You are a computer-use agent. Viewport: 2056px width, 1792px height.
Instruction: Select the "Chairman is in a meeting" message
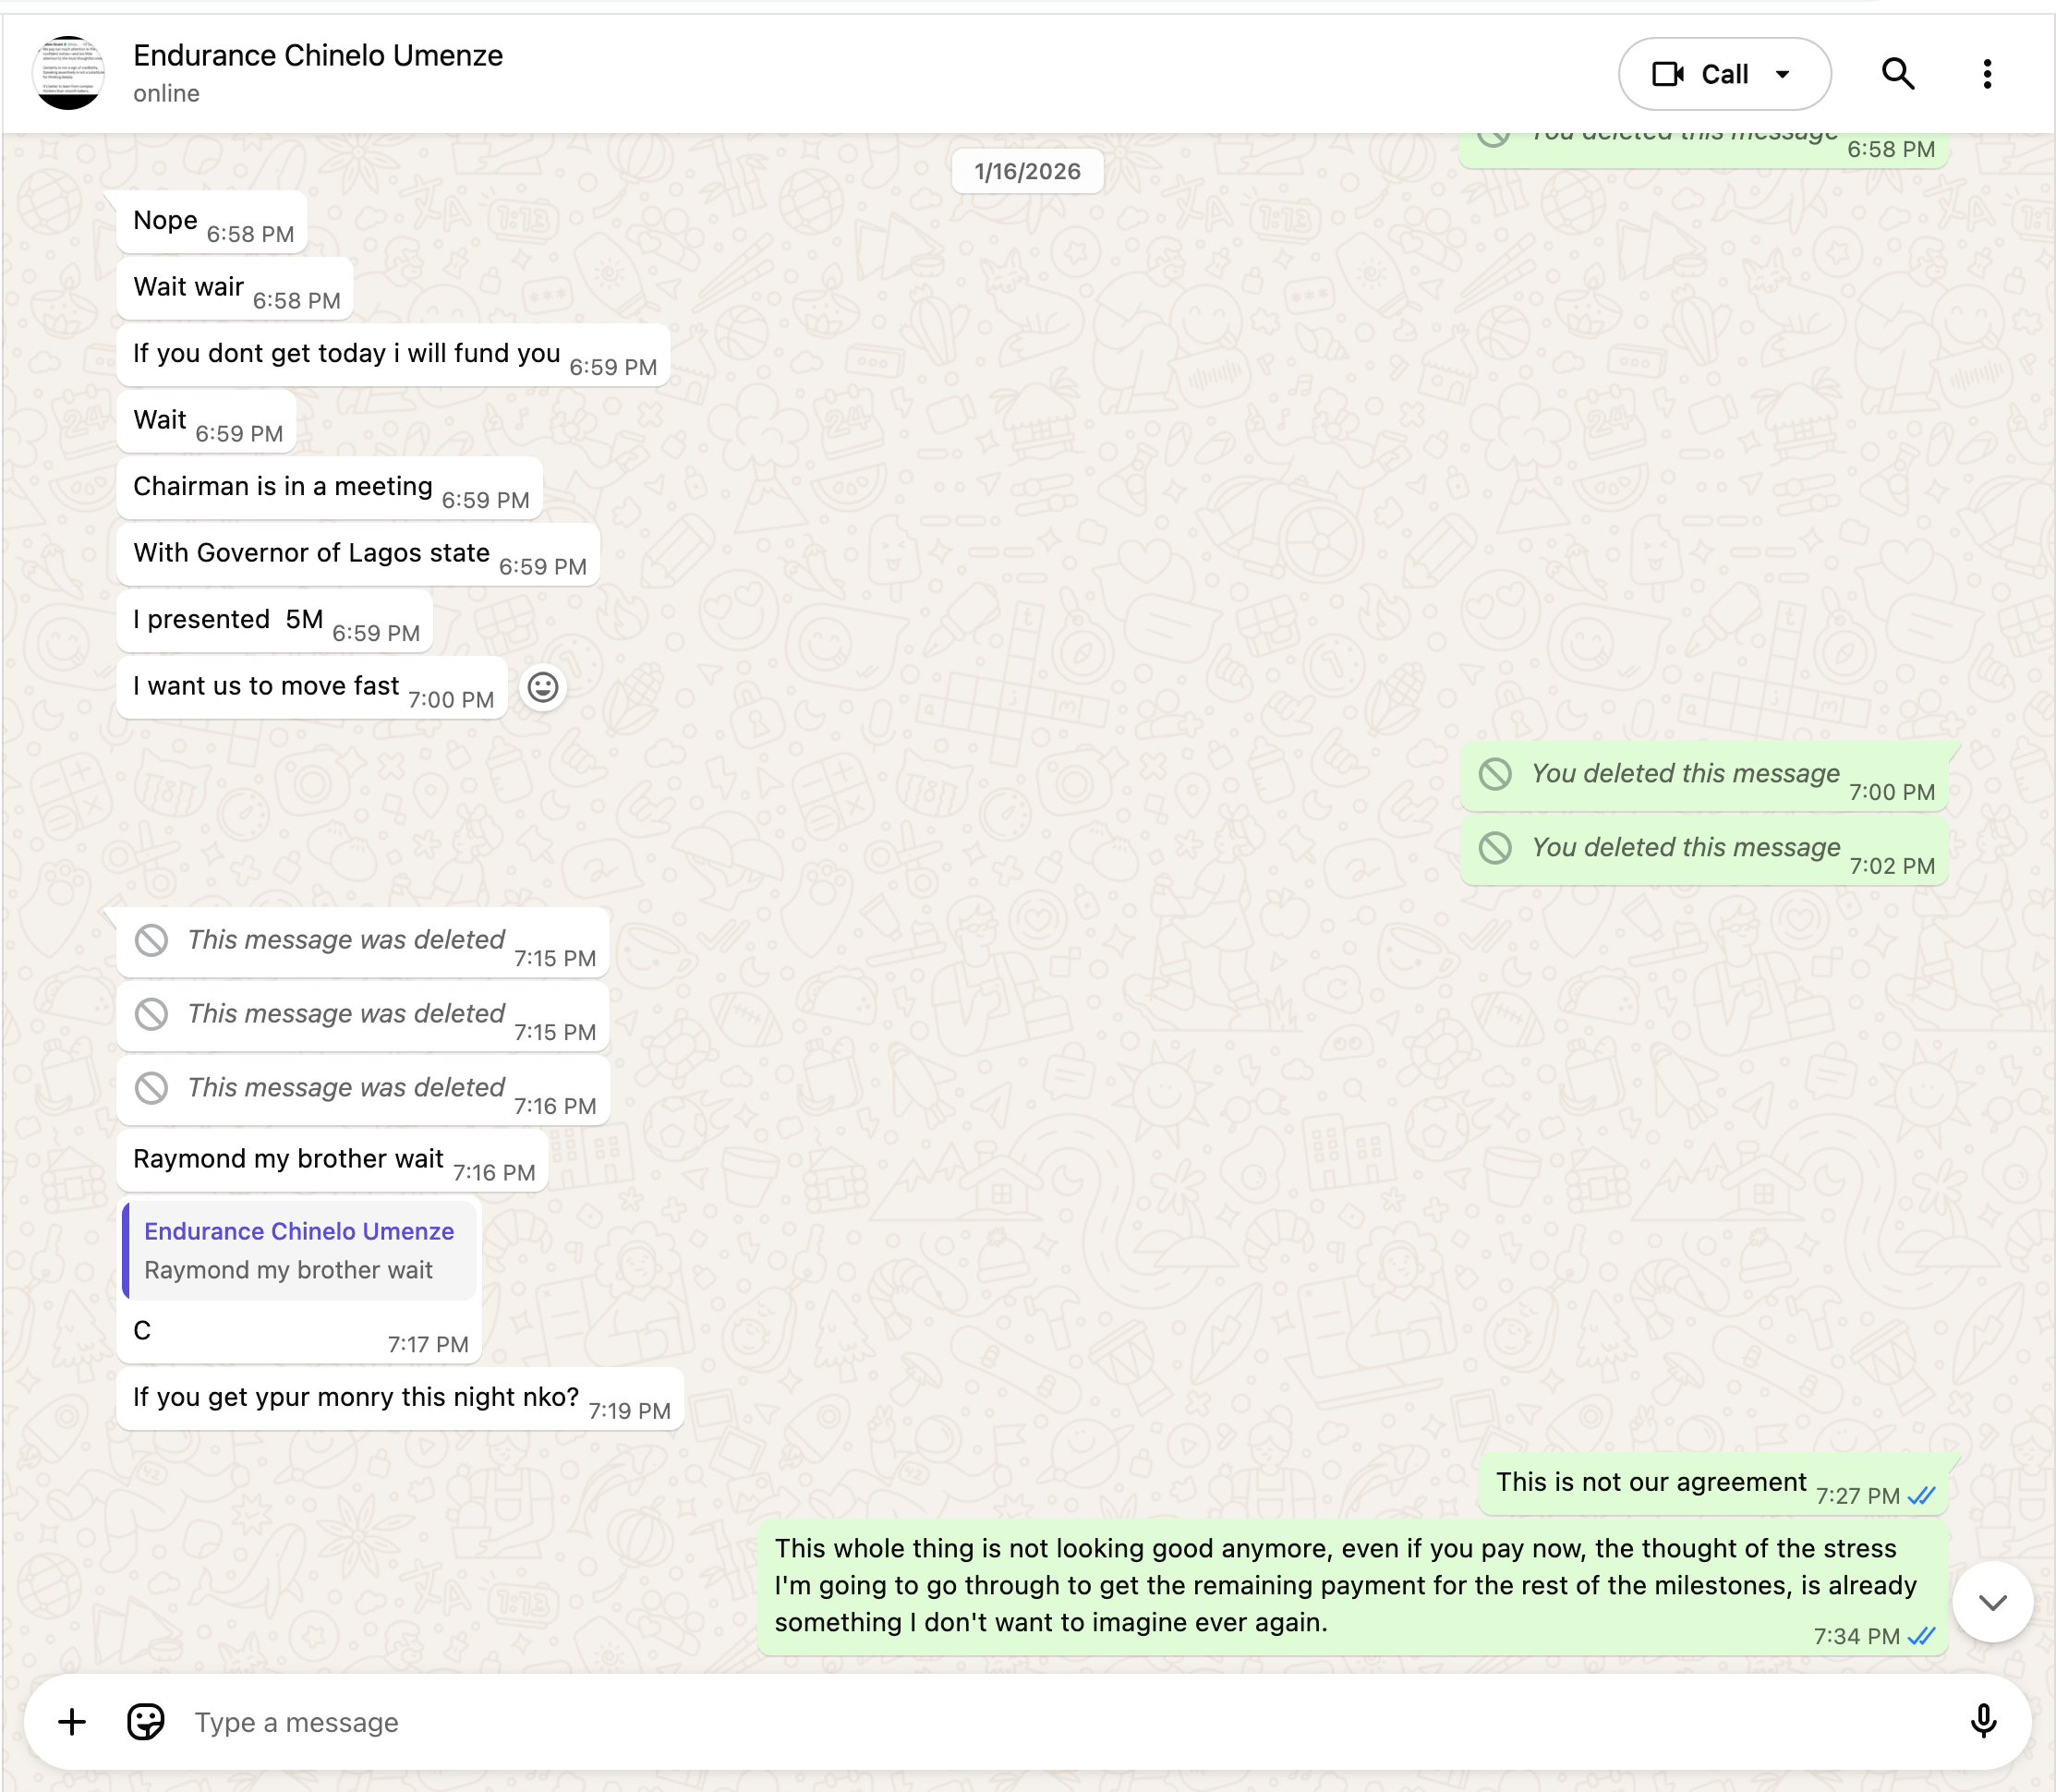(x=330, y=488)
